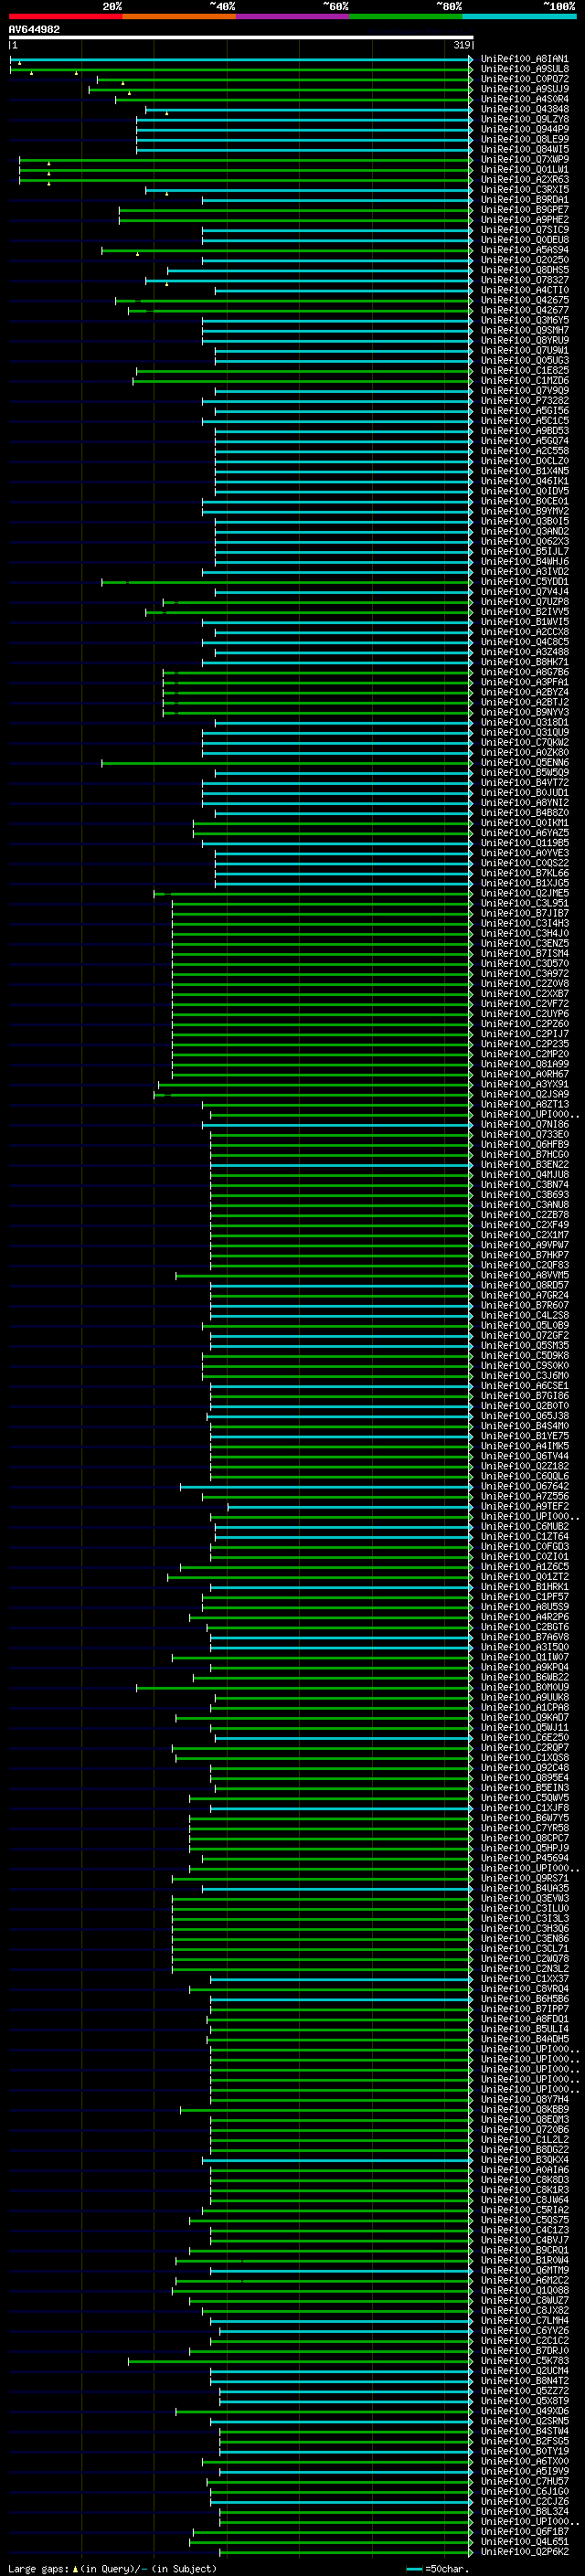This screenshot has width=585, height=2576.
Task: Select the UniRef100_C3BN74 label
Action: pyautogui.click(x=524, y=1185)
